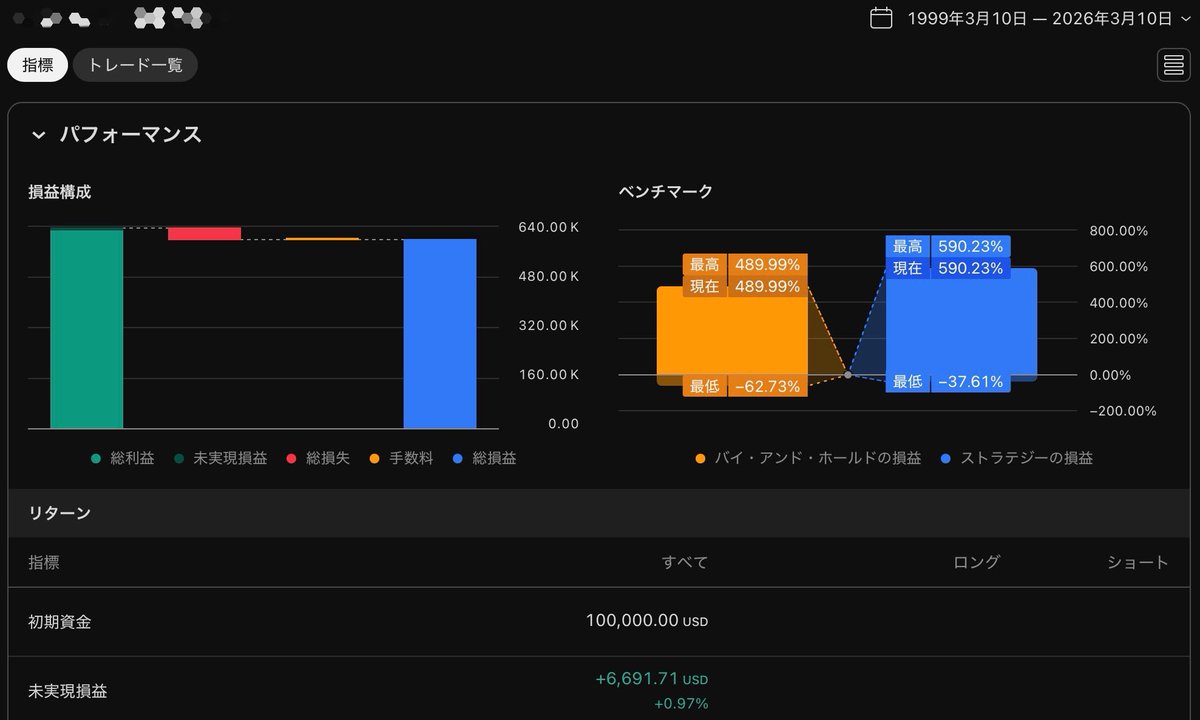
Task: Click the パフォーマンス section title
Action: coord(130,135)
